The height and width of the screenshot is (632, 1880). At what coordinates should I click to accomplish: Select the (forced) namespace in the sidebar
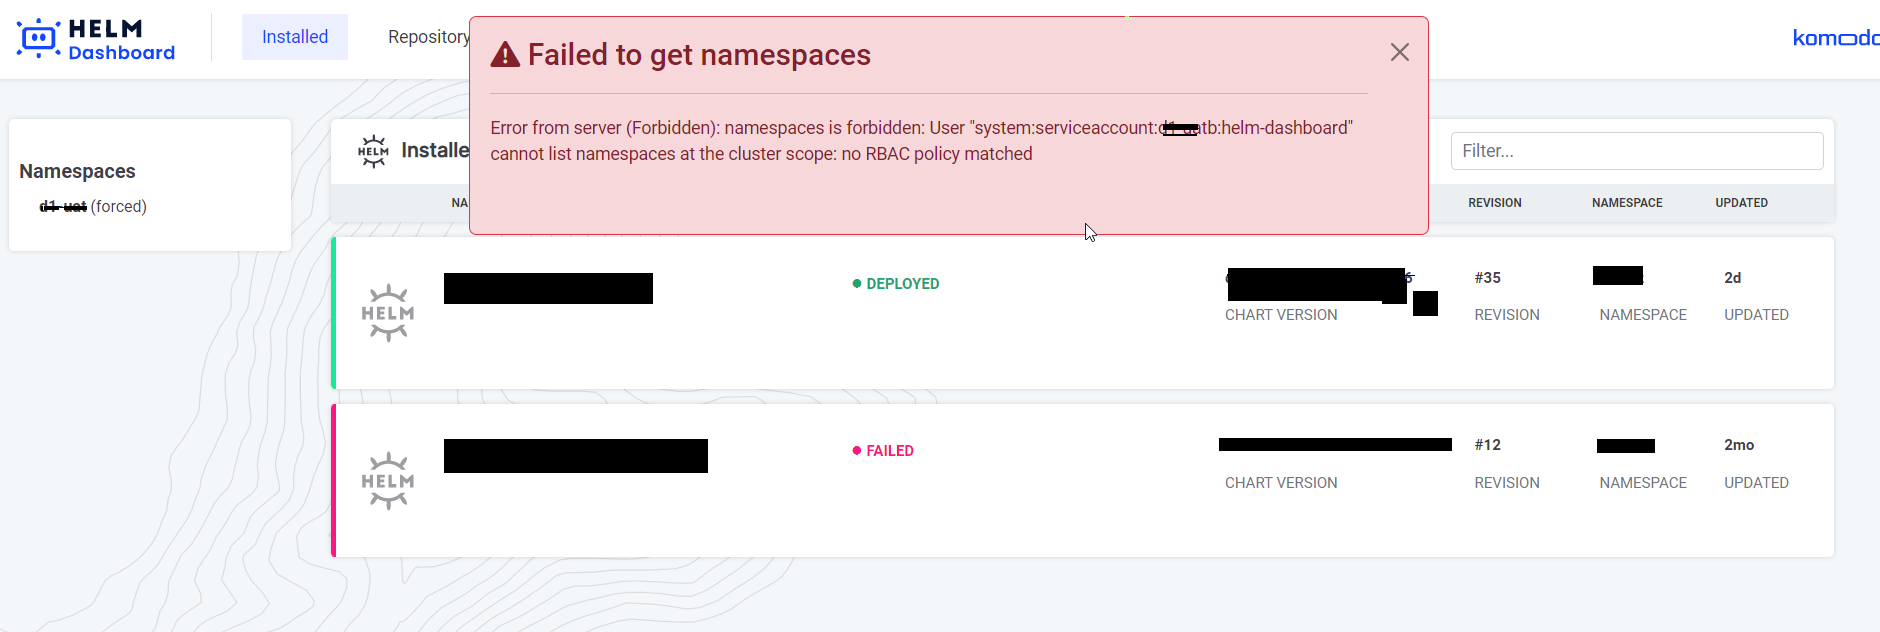click(x=93, y=206)
